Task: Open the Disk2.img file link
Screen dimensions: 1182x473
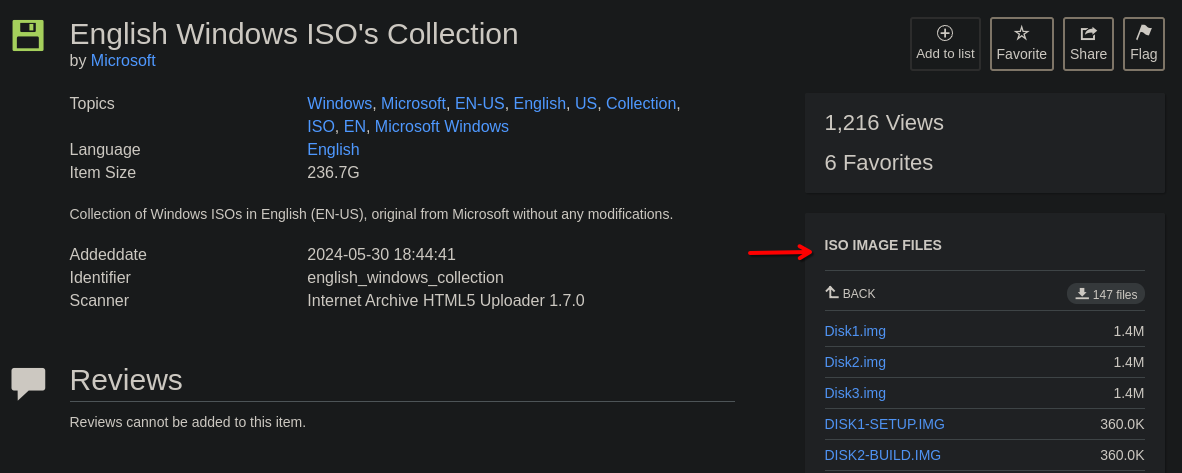Action: pos(855,362)
